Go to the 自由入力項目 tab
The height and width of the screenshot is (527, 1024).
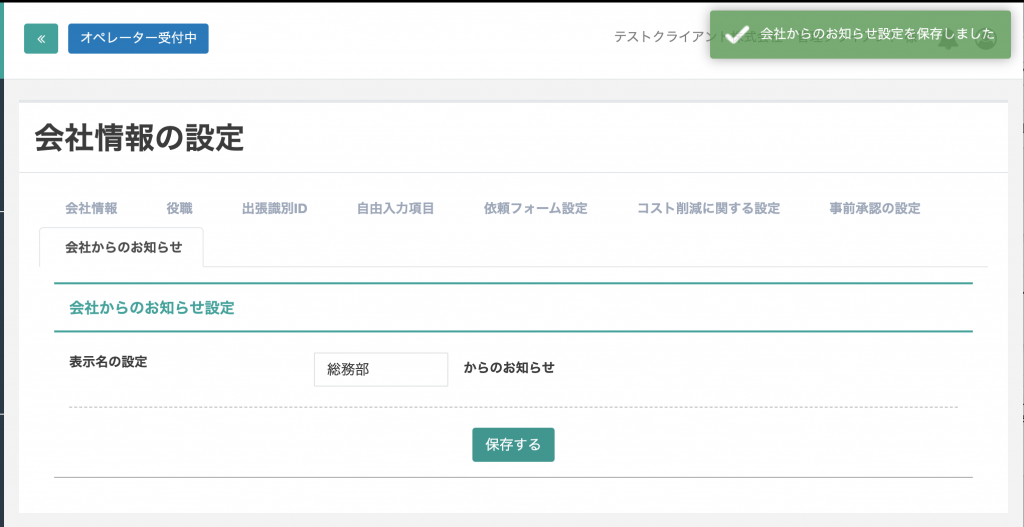coord(395,209)
